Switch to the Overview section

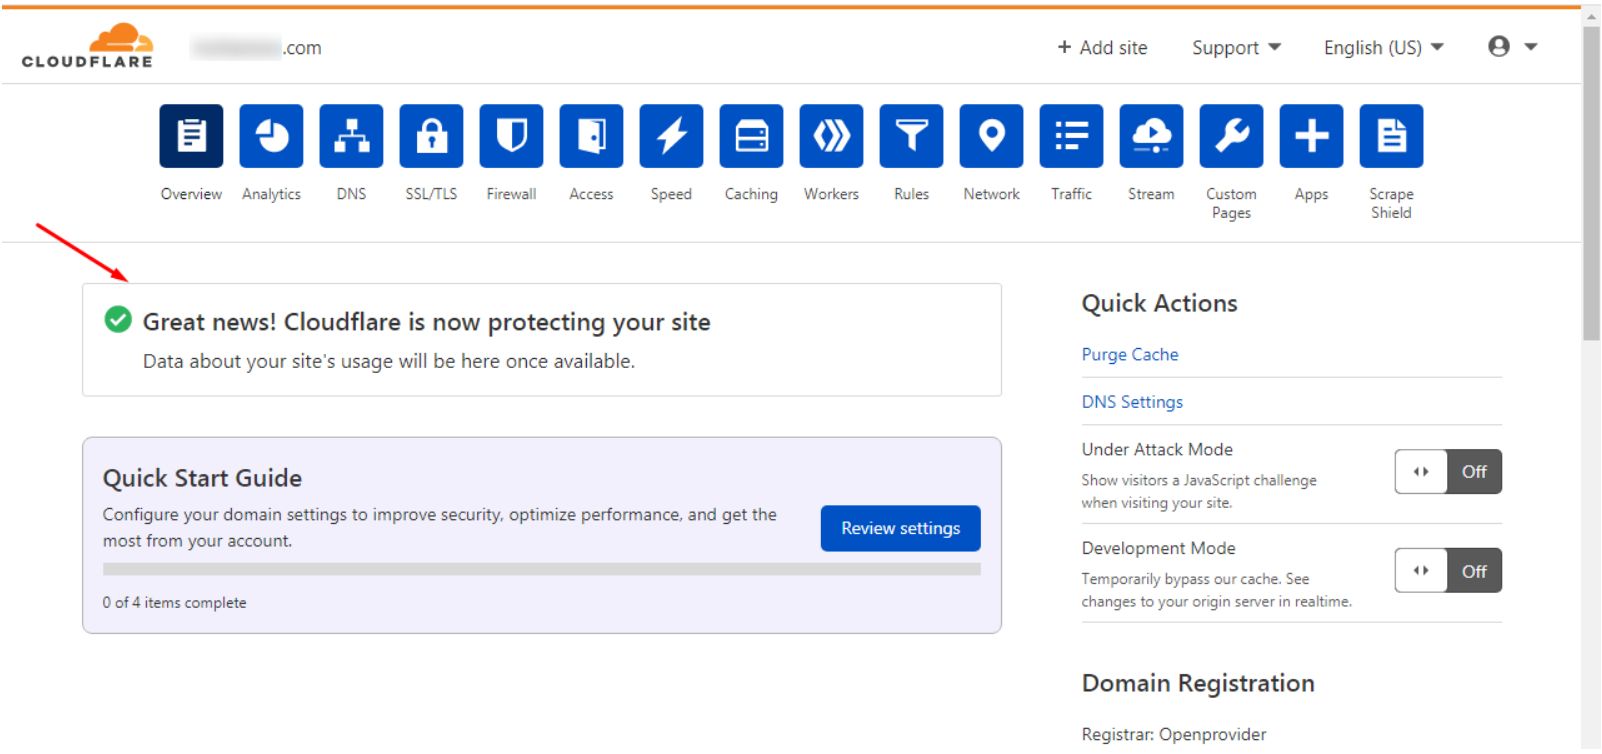coord(191,136)
